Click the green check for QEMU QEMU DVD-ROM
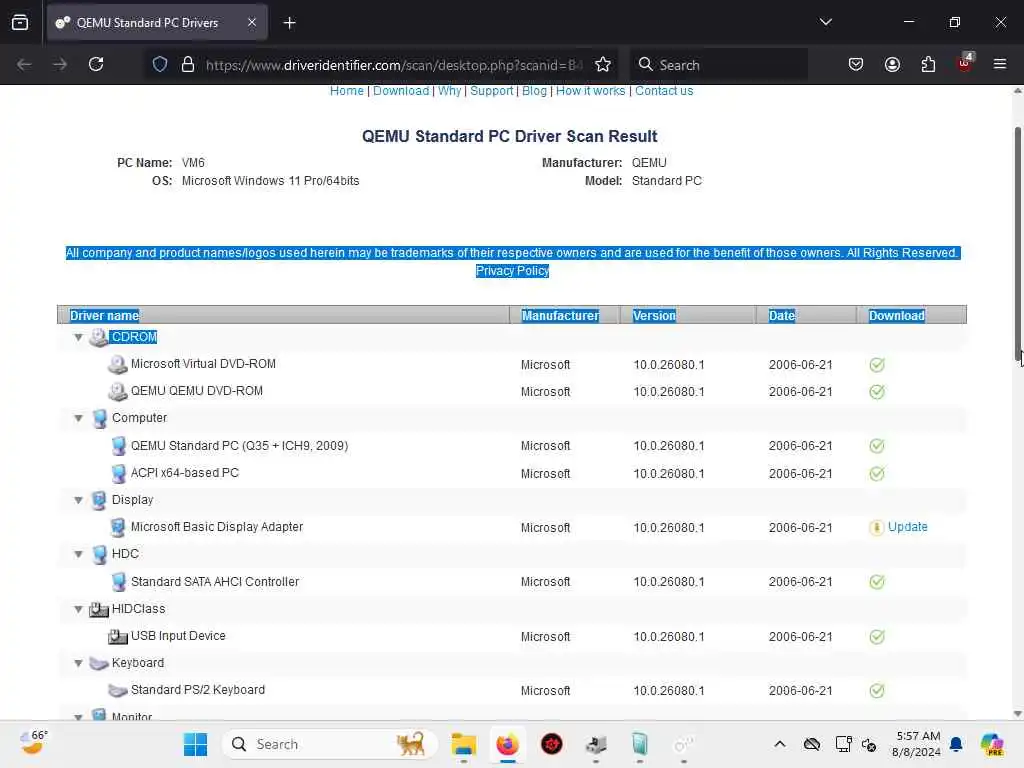The height and width of the screenshot is (768, 1024). point(877,392)
